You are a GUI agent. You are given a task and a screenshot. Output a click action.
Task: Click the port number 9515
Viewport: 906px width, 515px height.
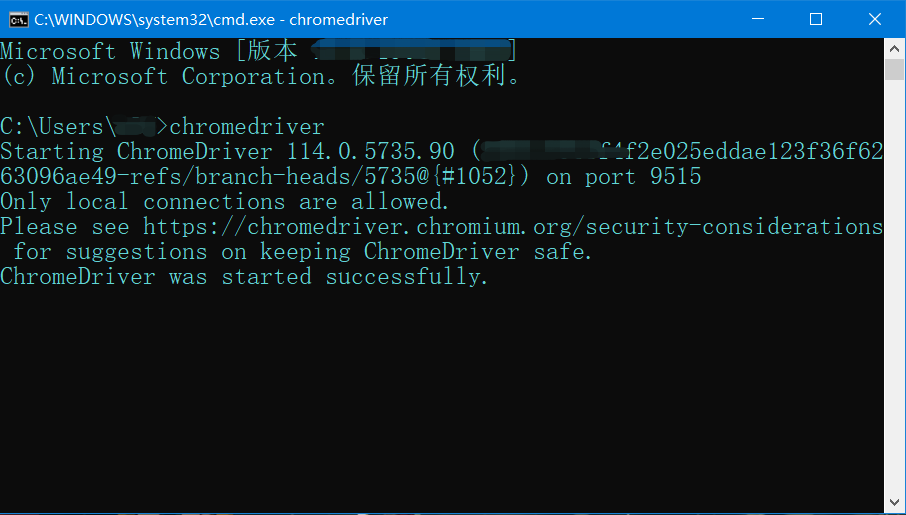pos(675,177)
